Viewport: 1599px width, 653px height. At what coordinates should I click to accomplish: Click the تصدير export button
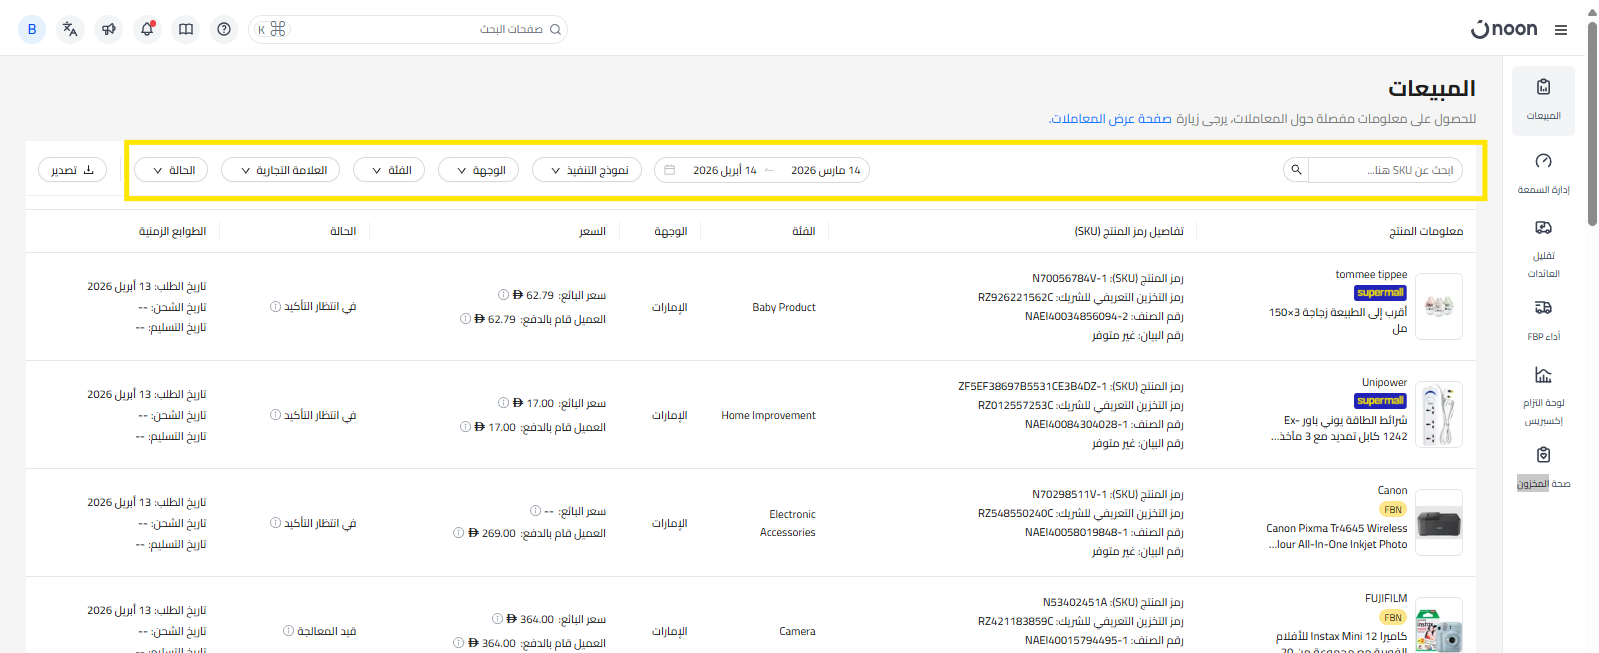click(72, 170)
